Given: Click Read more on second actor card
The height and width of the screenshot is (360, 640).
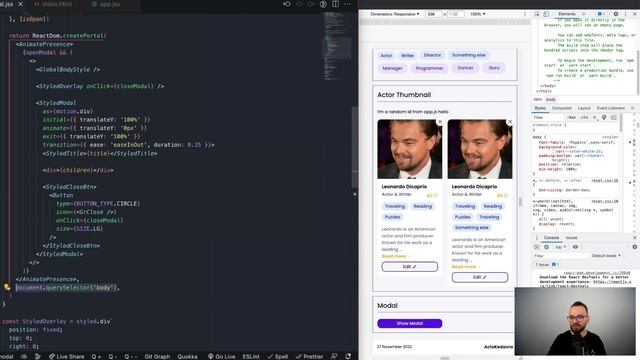Looking at the screenshot, I should coord(465,267).
